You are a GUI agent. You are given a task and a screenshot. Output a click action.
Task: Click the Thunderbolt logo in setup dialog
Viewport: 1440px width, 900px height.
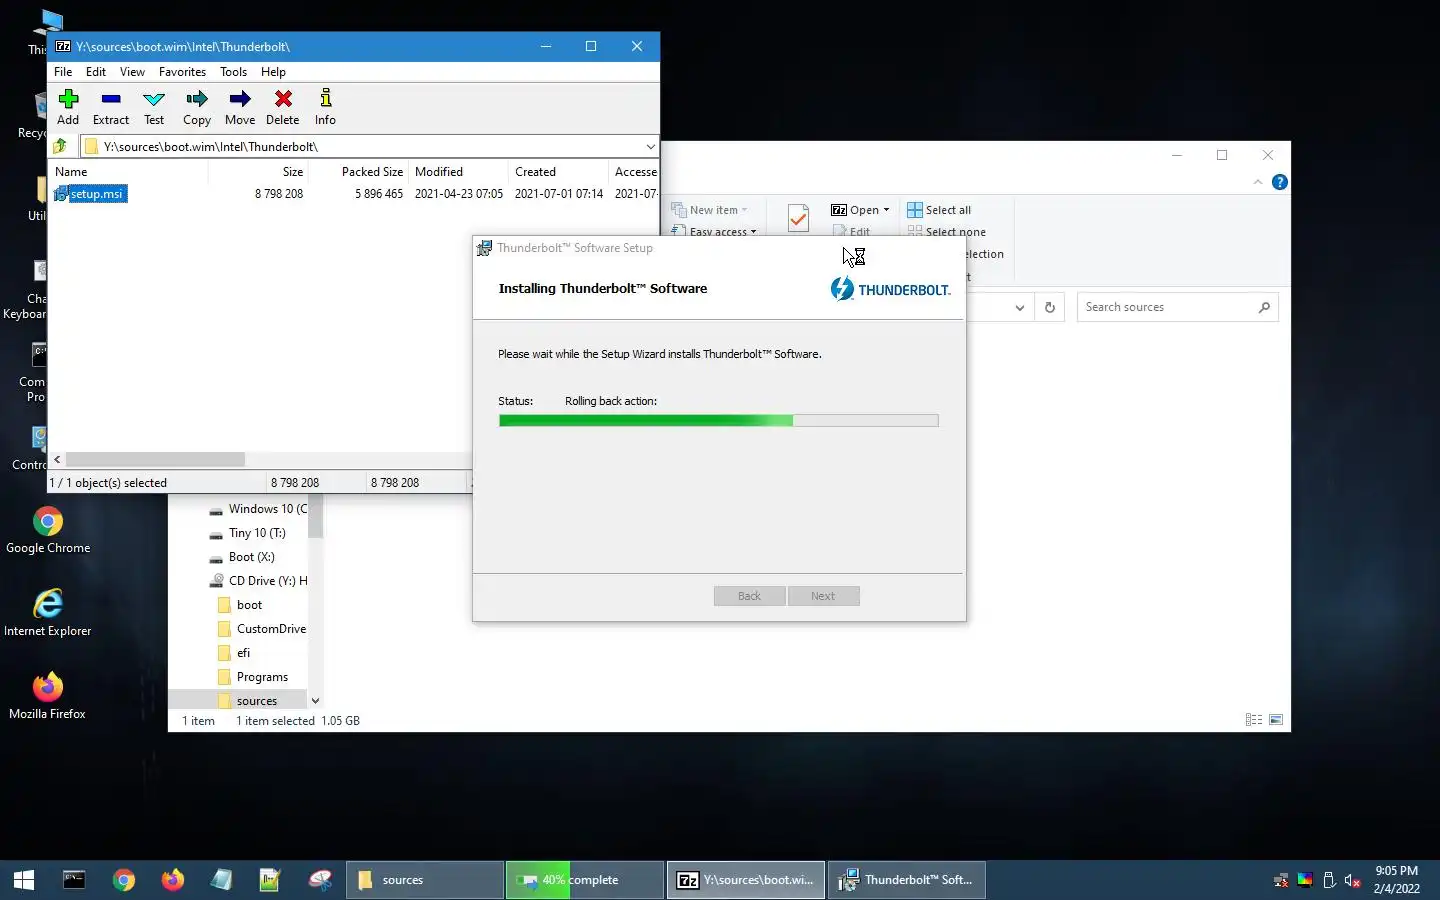pos(890,289)
